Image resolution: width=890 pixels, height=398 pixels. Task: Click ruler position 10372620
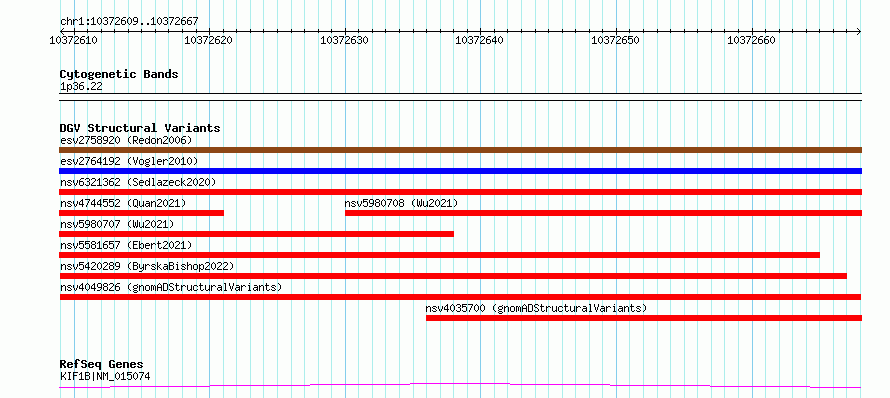click(x=209, y=40)
